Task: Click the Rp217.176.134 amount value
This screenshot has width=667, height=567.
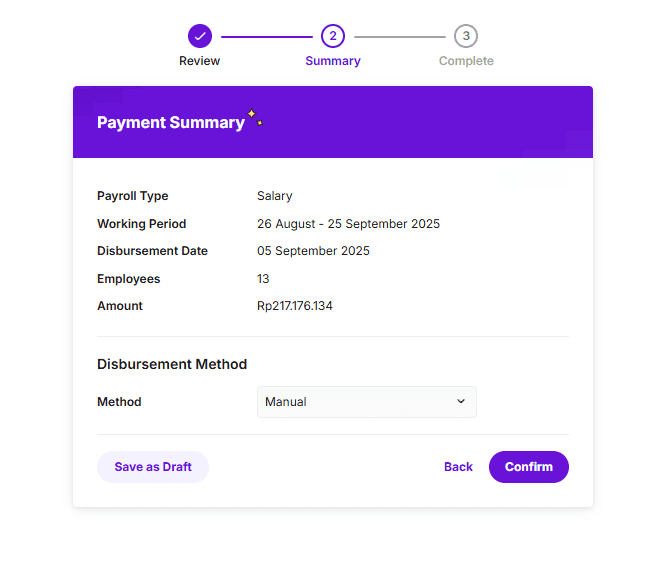Action: point(295,306)
